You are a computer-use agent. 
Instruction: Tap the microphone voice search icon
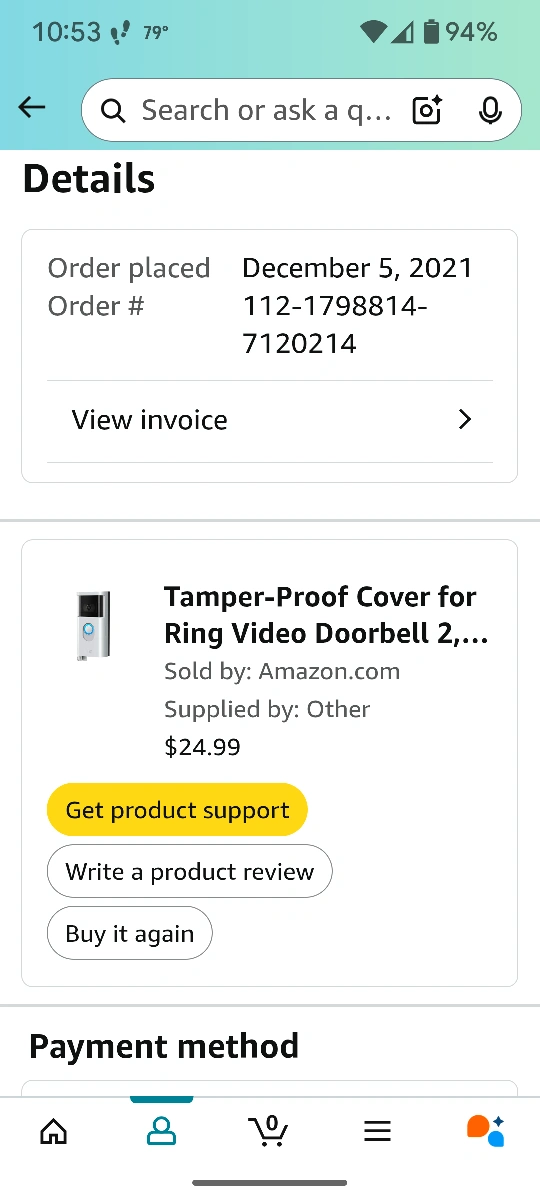click(490, 110)
